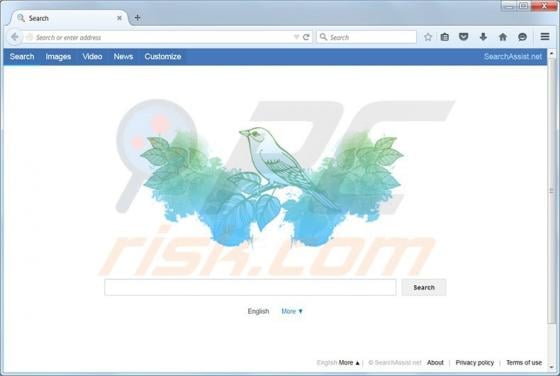Reload the page with the refresh icon

click(x=306, y=37)
